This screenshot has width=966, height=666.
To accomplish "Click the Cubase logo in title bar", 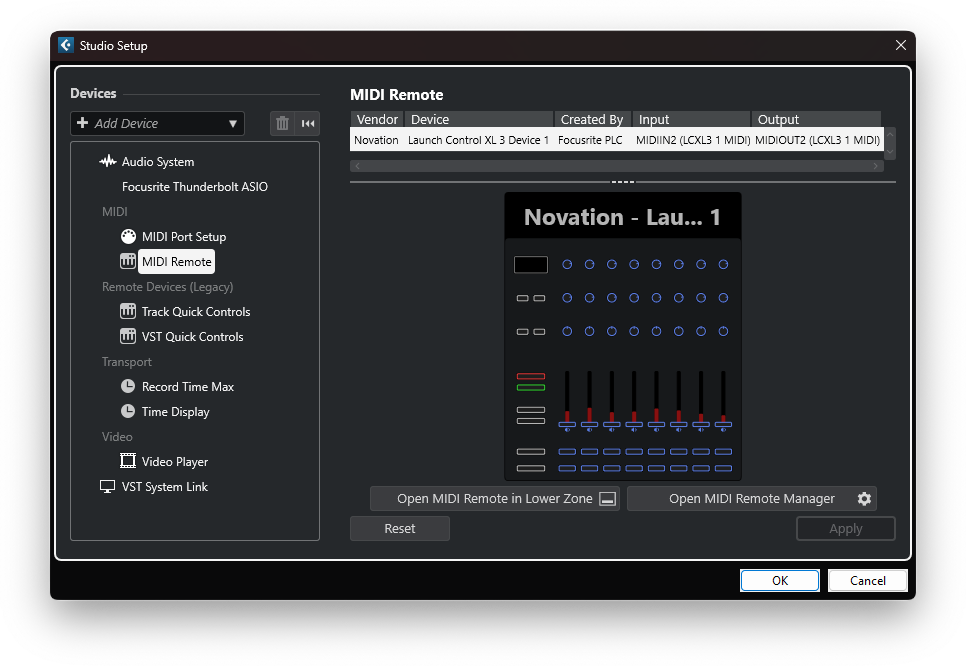I will click(x=66, y=45).
